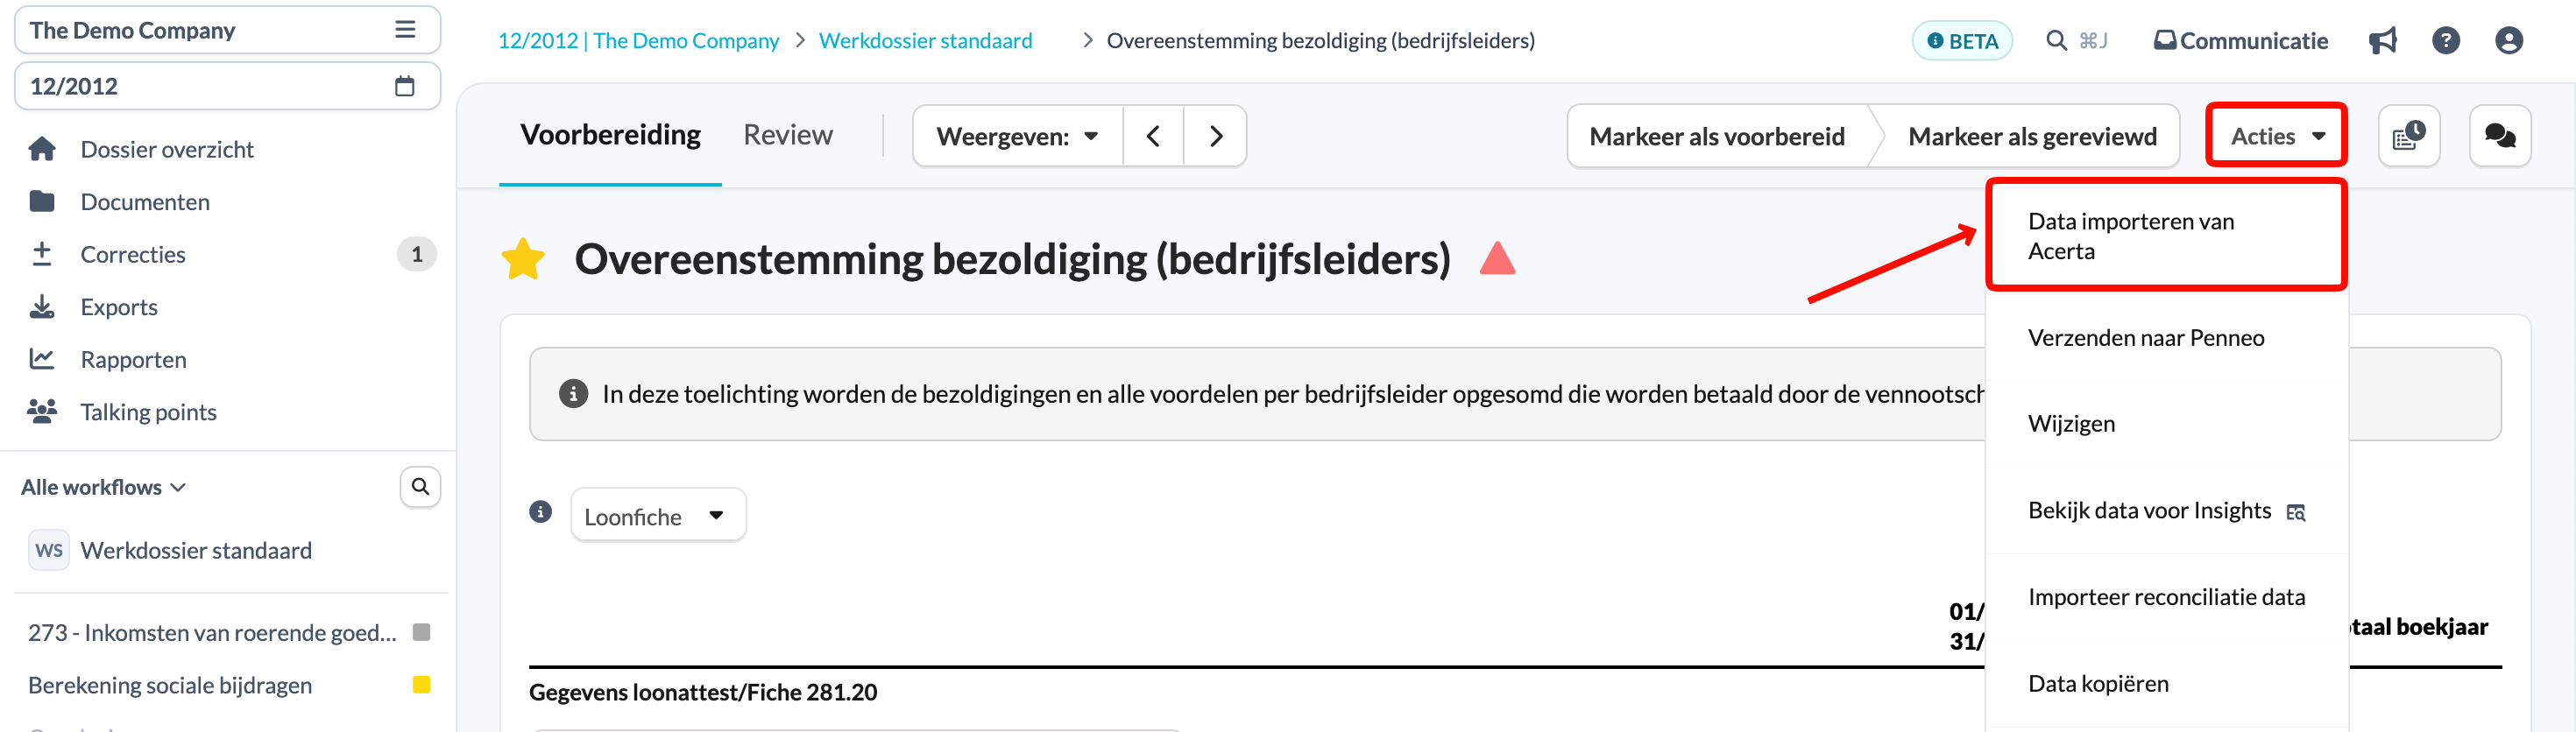This screenshot has width=2576, height=732.
Task: Open the Werkdossier standaard workflow
Action: pyautogui.click(x=196, y=550)
